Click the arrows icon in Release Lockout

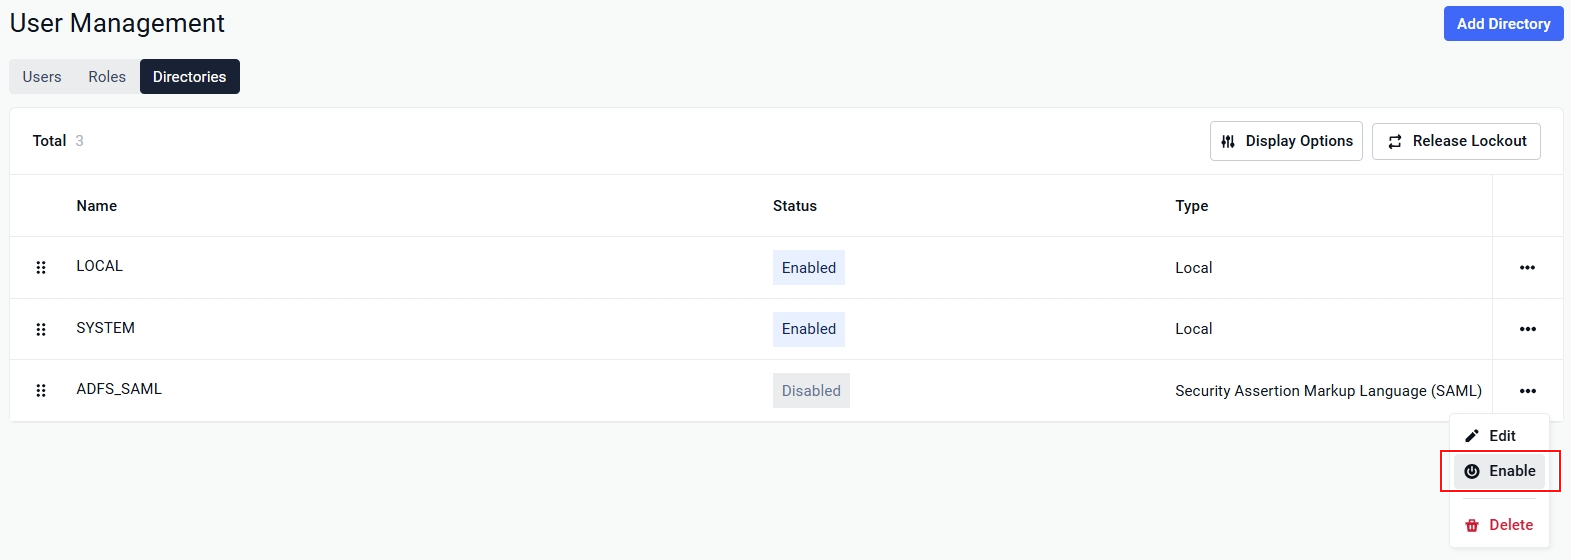tap(1395, 142)
